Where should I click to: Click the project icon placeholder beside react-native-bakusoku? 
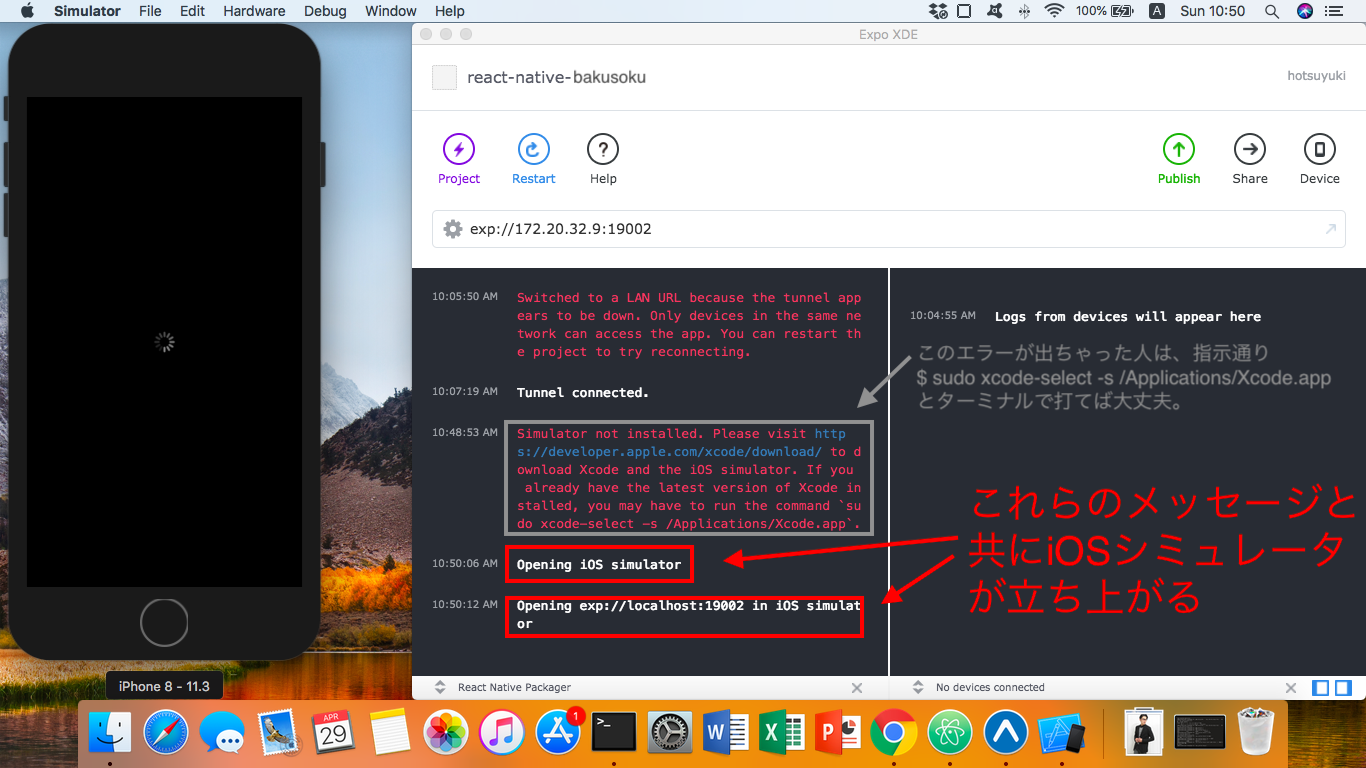(445, 77)
